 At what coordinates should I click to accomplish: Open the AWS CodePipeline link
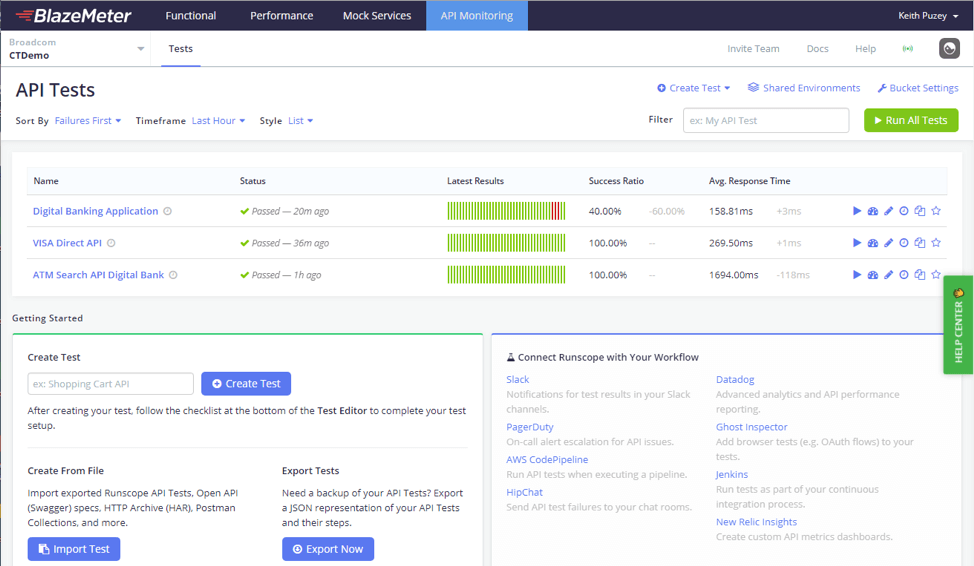[547, 459]
